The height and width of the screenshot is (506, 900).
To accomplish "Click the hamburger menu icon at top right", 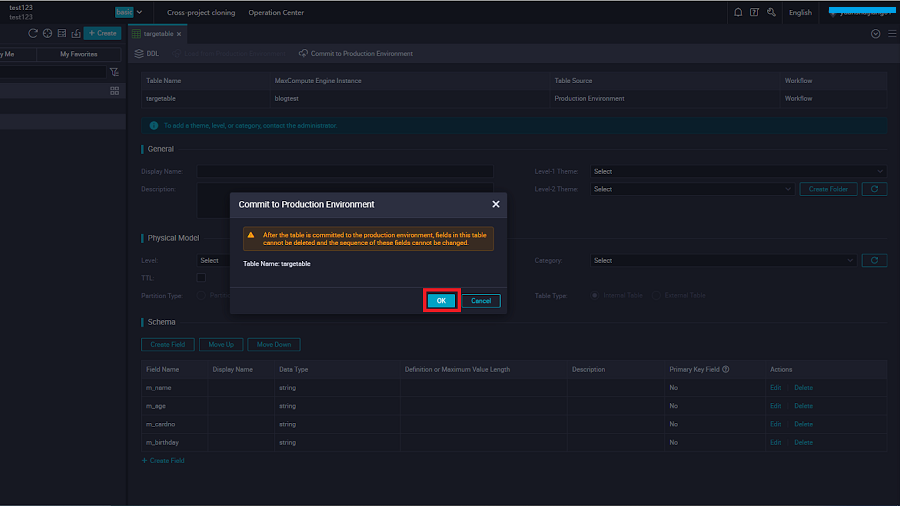I will 891,33.
